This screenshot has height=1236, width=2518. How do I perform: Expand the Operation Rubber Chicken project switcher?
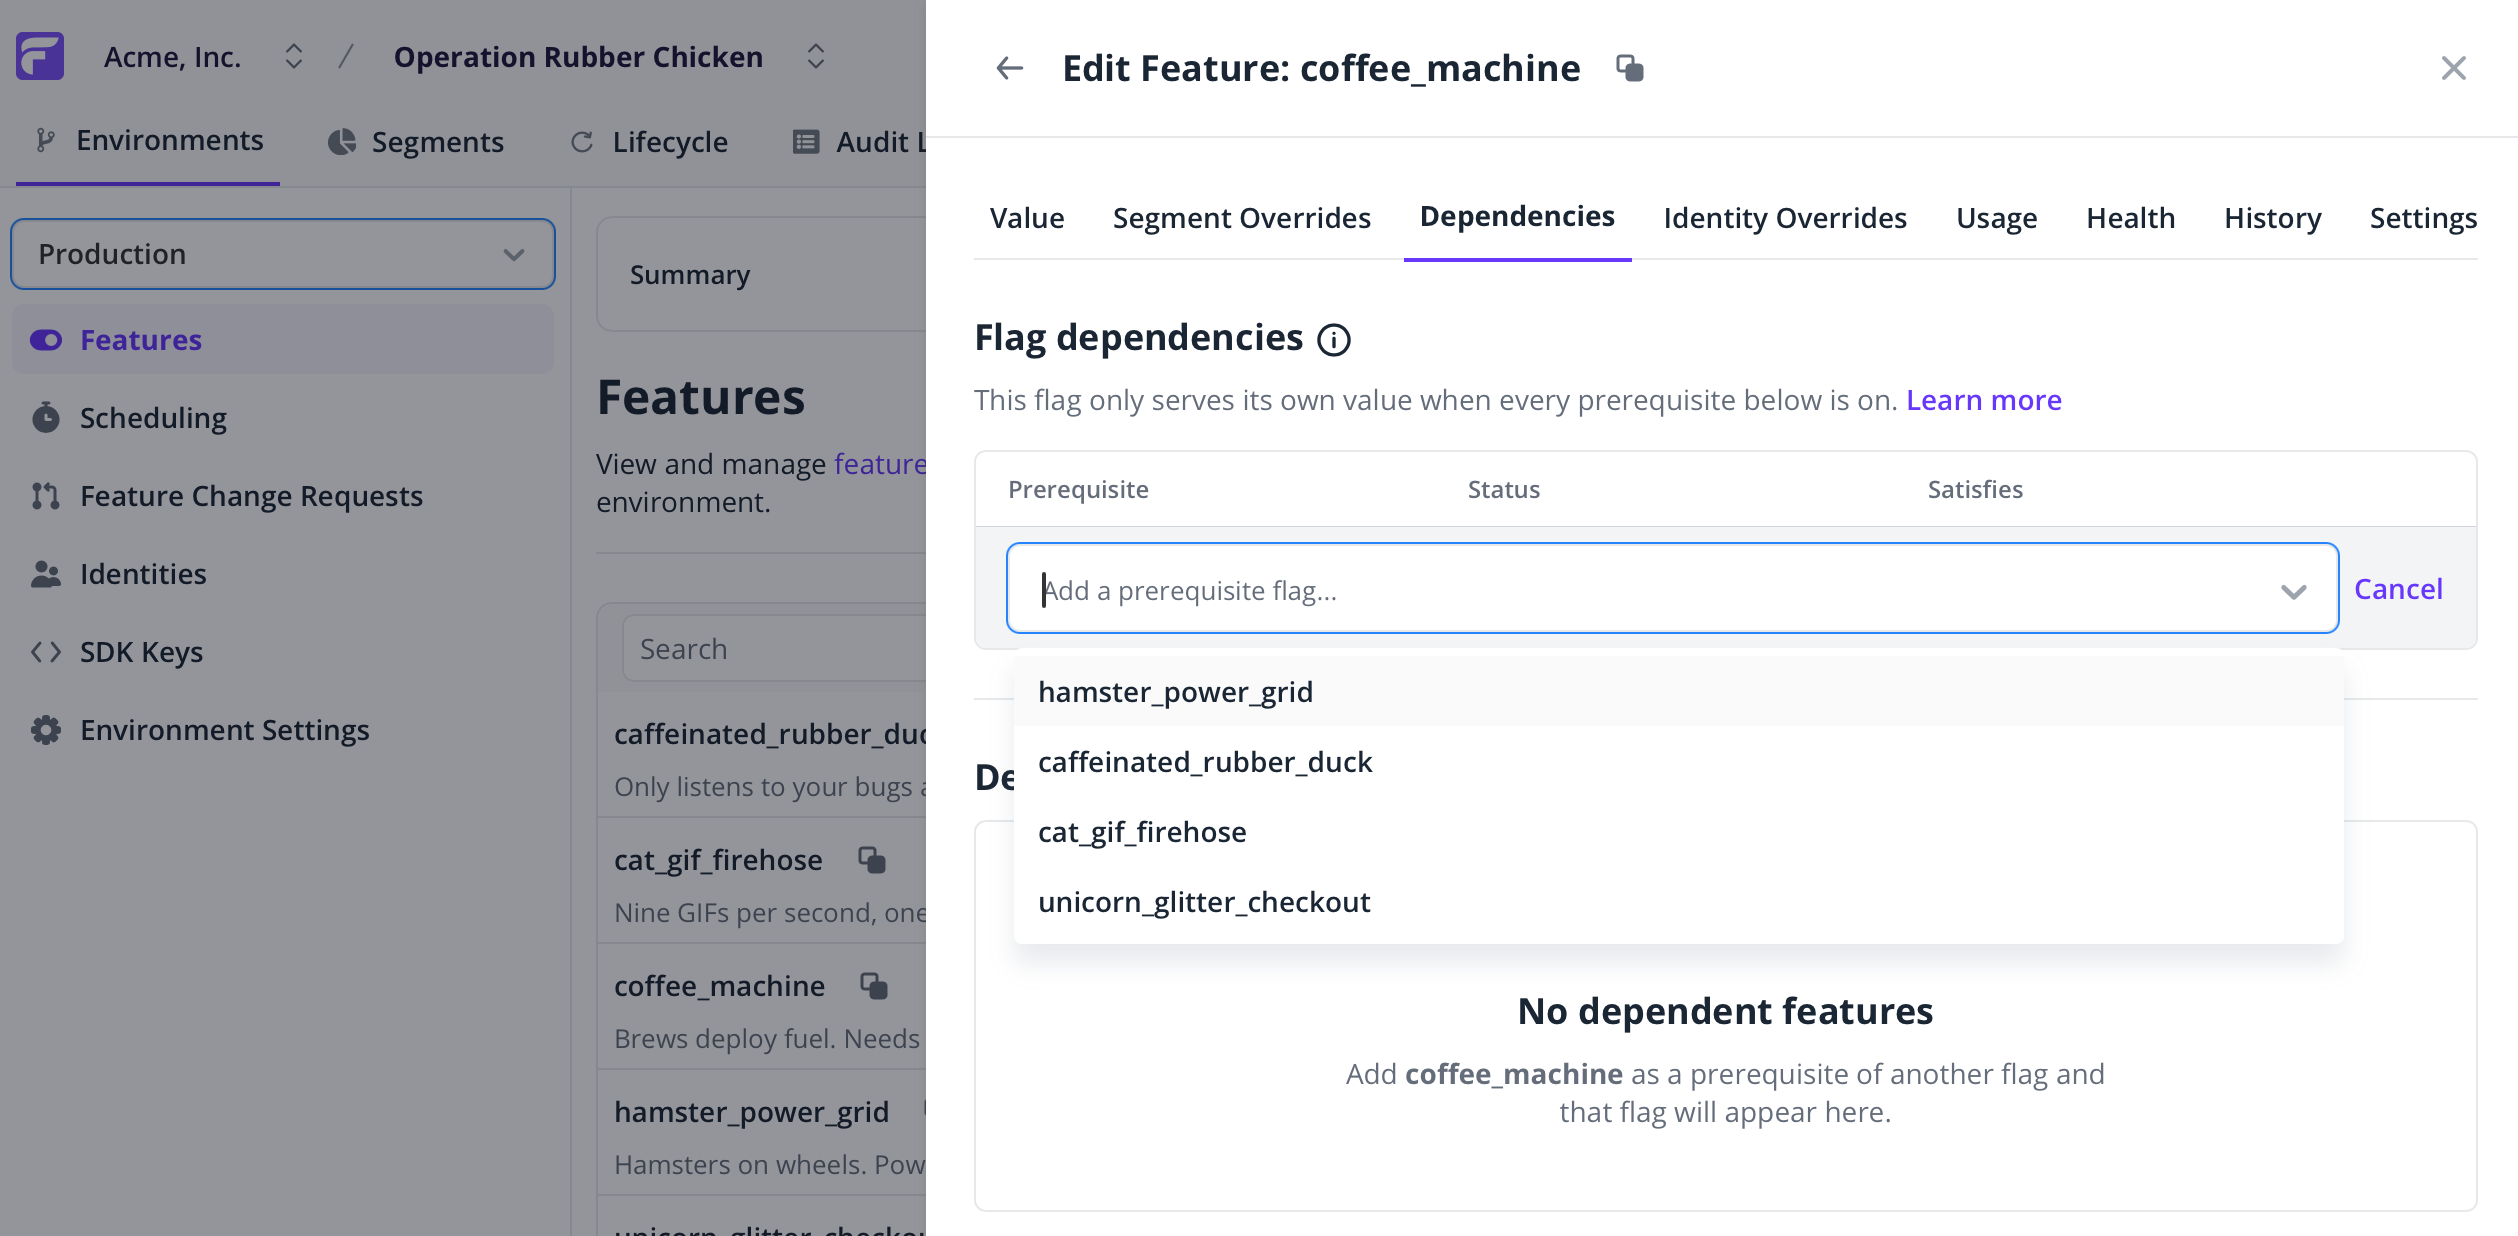pos(816,56)
